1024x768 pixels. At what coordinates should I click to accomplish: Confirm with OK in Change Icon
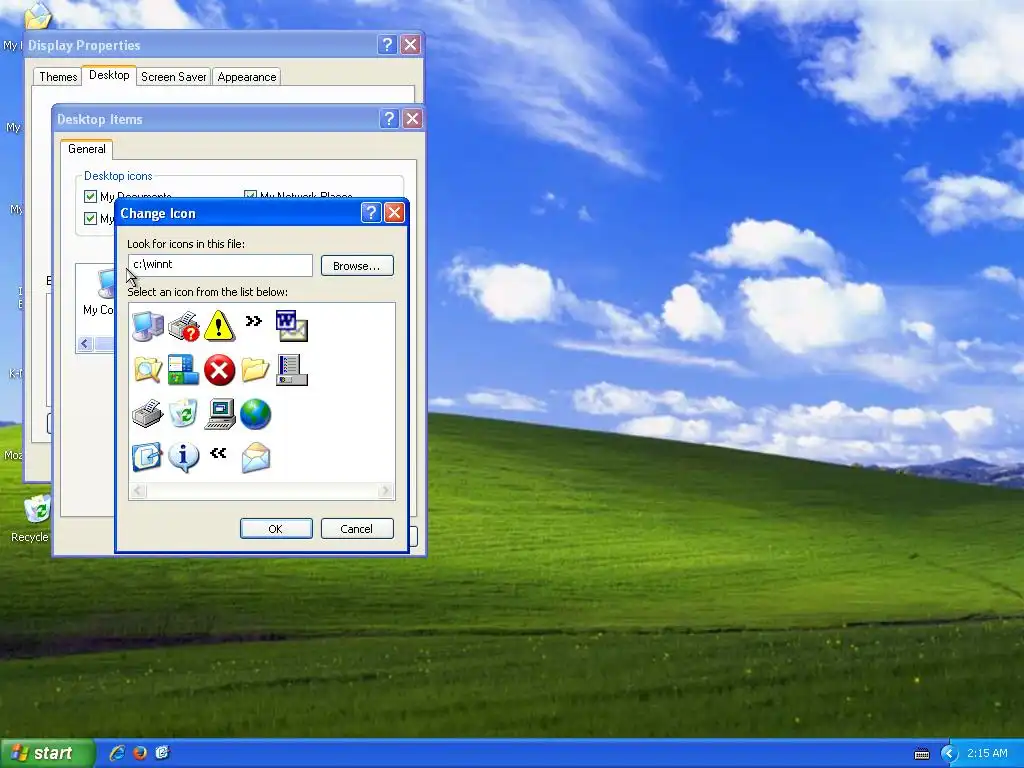276,529
